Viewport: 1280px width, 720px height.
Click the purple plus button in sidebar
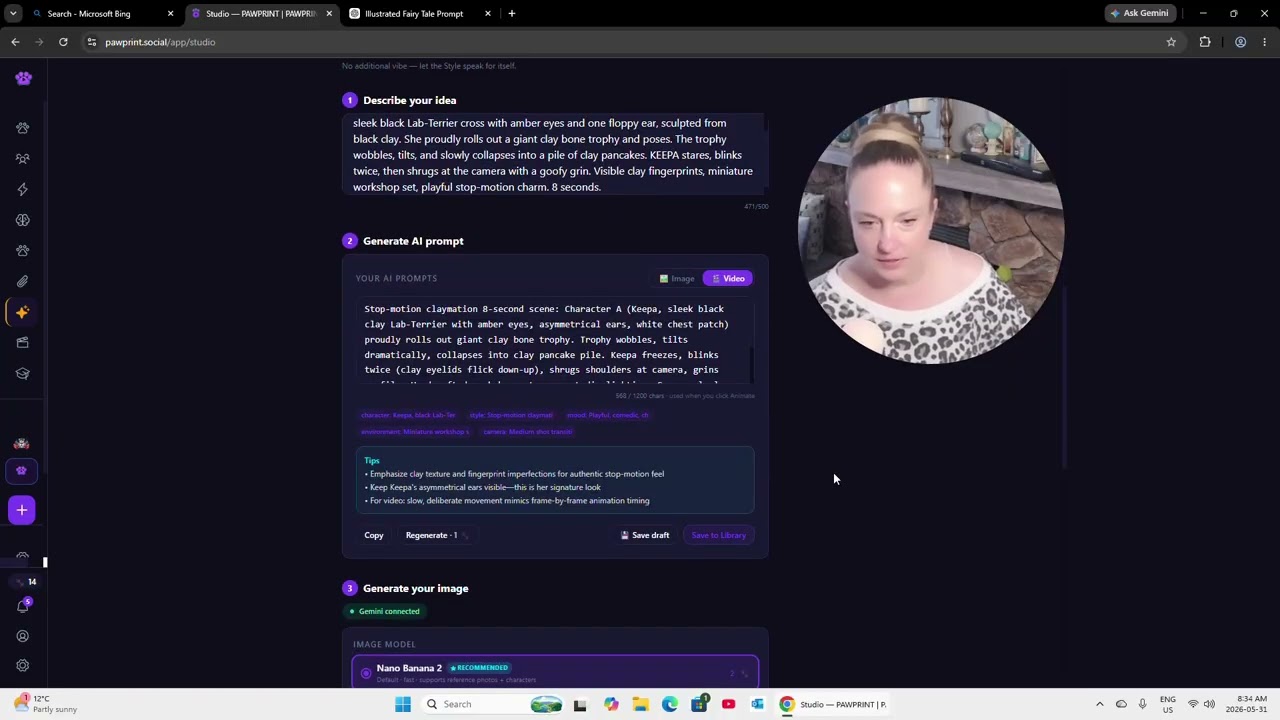pyautogui.click(x=21, y=510)
